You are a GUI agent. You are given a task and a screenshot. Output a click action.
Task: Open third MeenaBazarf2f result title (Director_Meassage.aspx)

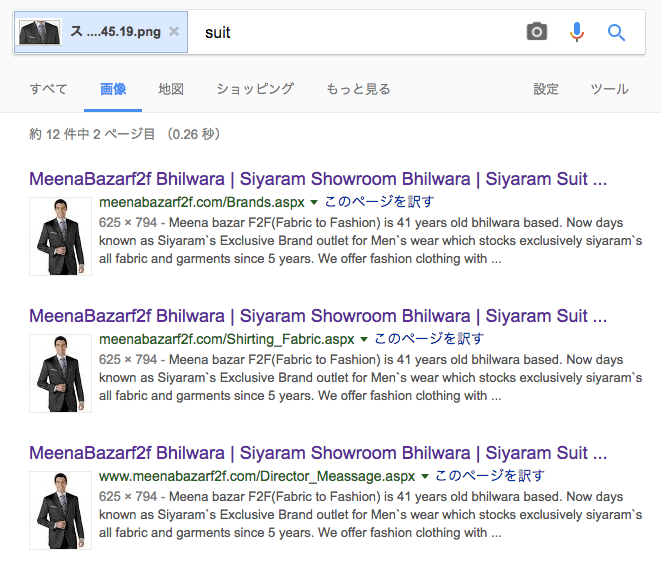point(318,453)
